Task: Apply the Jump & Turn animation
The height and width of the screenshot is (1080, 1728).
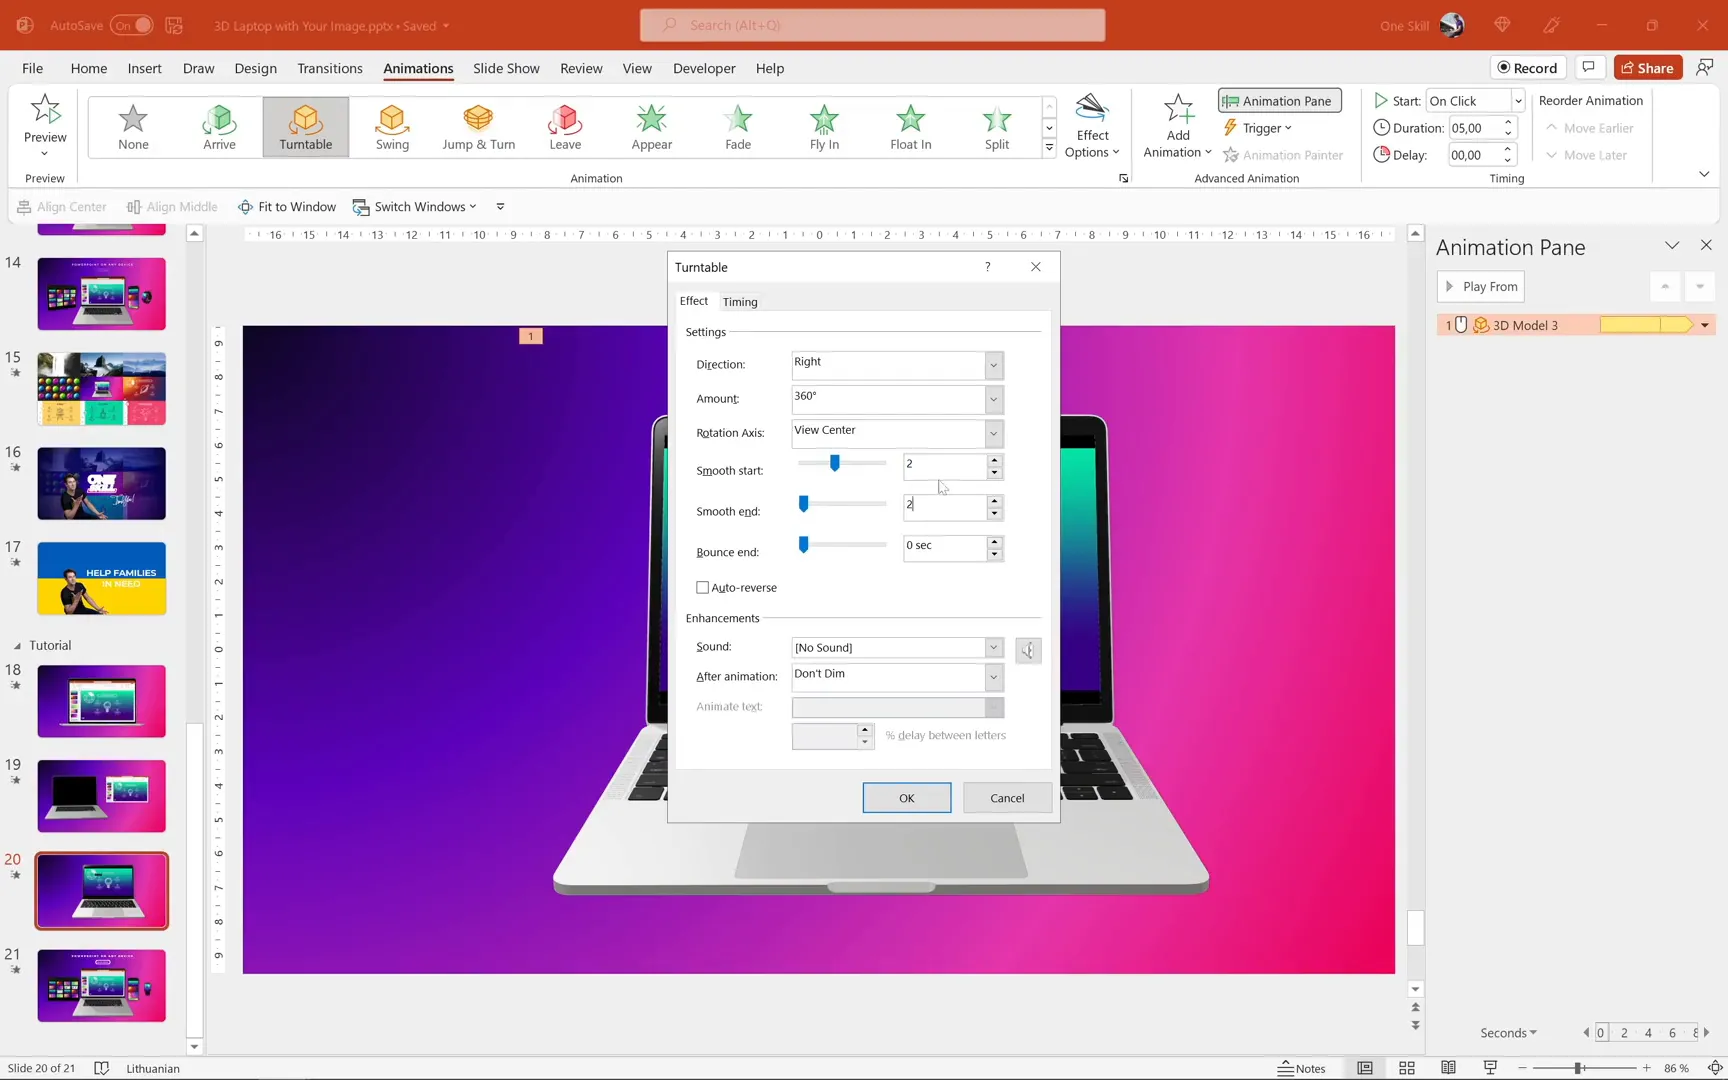Action: click(x=478, y=127)
